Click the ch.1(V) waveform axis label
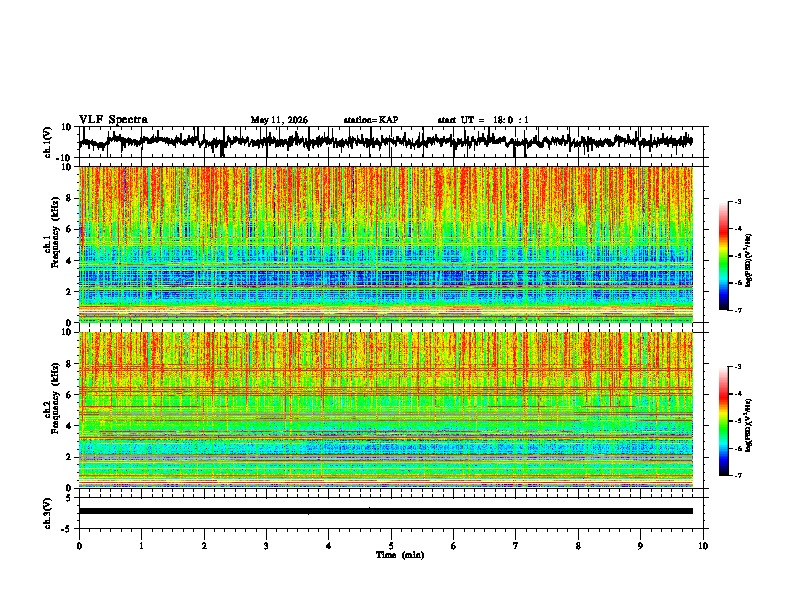This screenshot has width=792, height=612. (48, 142)
